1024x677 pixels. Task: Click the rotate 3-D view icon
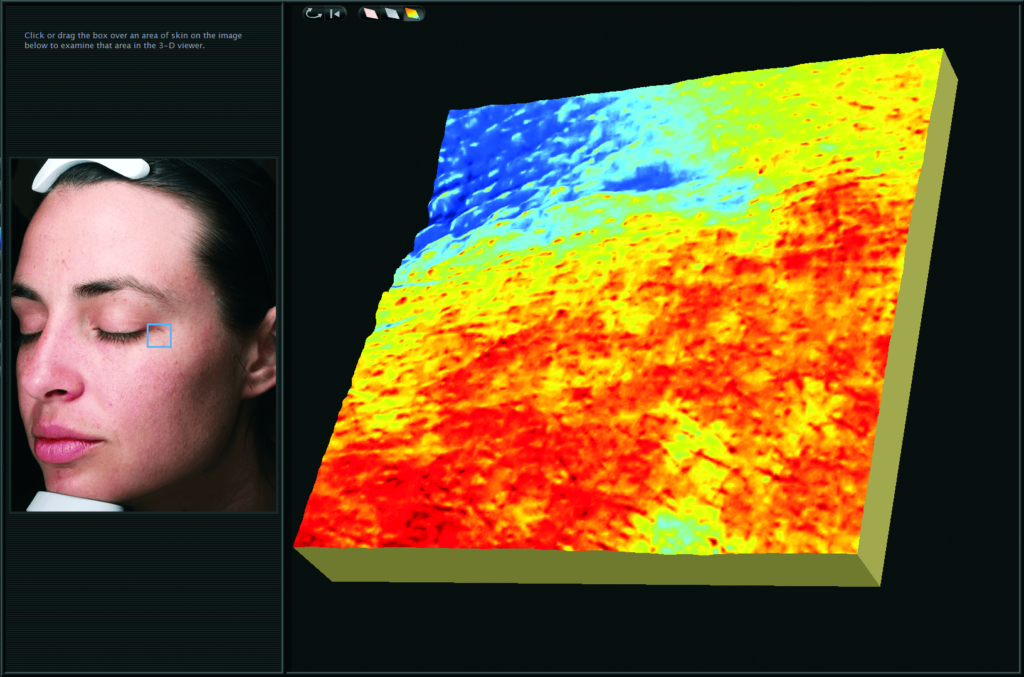[314, 13]
